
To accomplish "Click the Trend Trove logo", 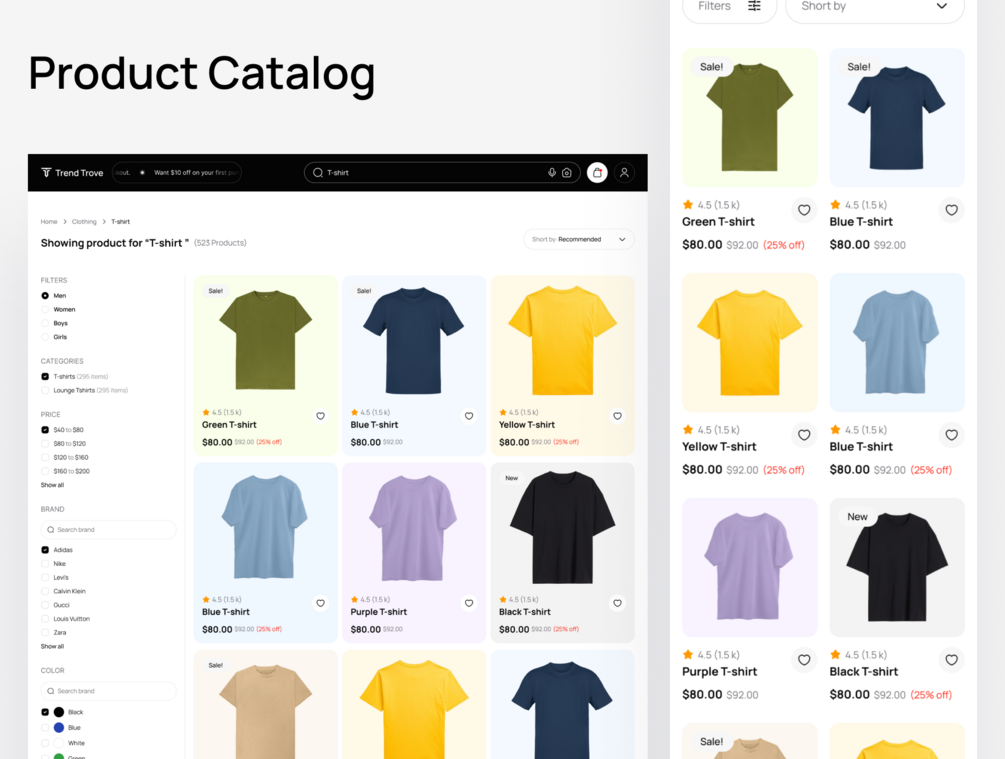I will coord(72,172).
